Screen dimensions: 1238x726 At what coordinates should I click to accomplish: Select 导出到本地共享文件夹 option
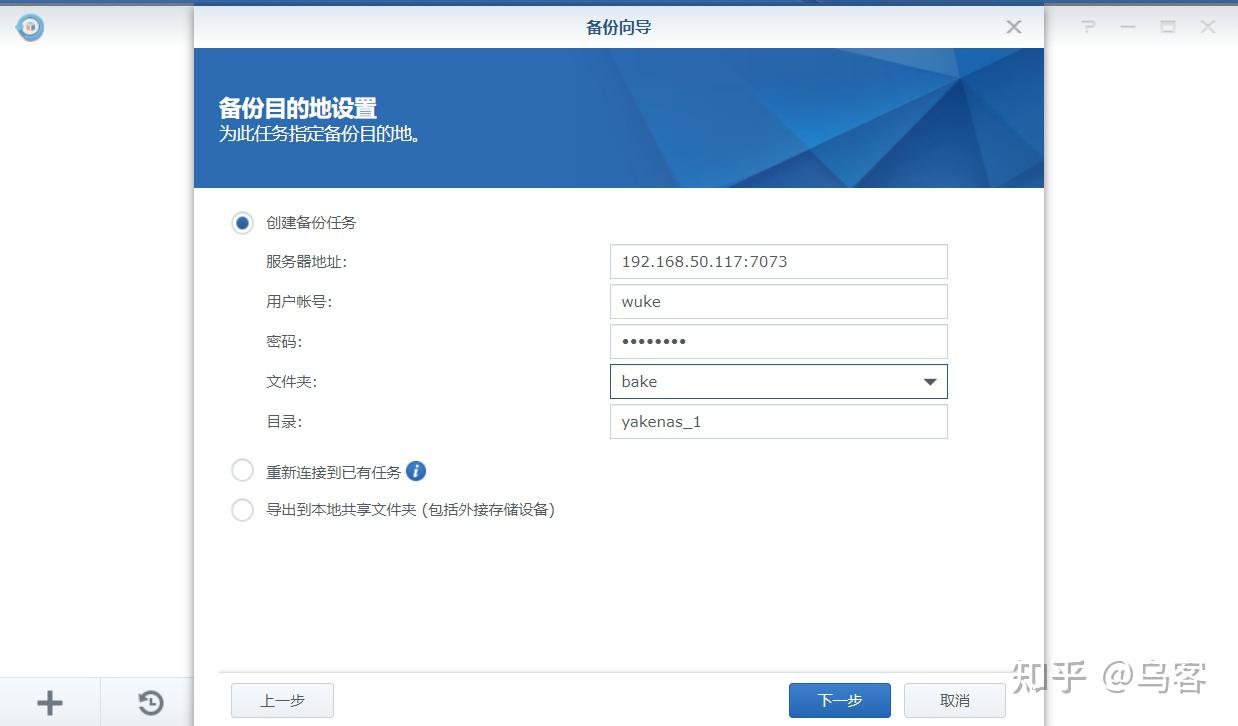click(x=242, y=510)
